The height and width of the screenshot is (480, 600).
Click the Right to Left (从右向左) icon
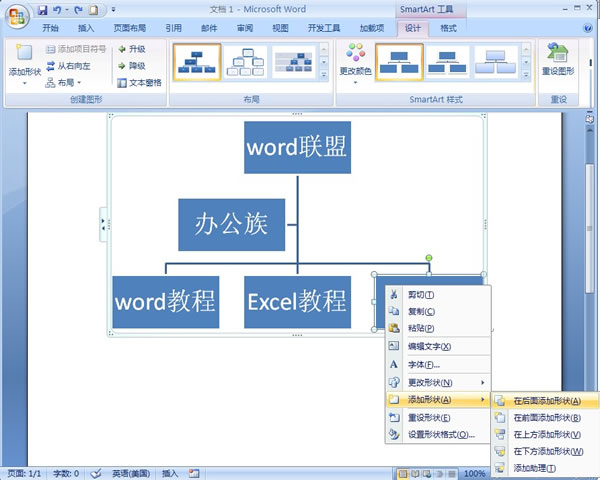pos(51,66)
